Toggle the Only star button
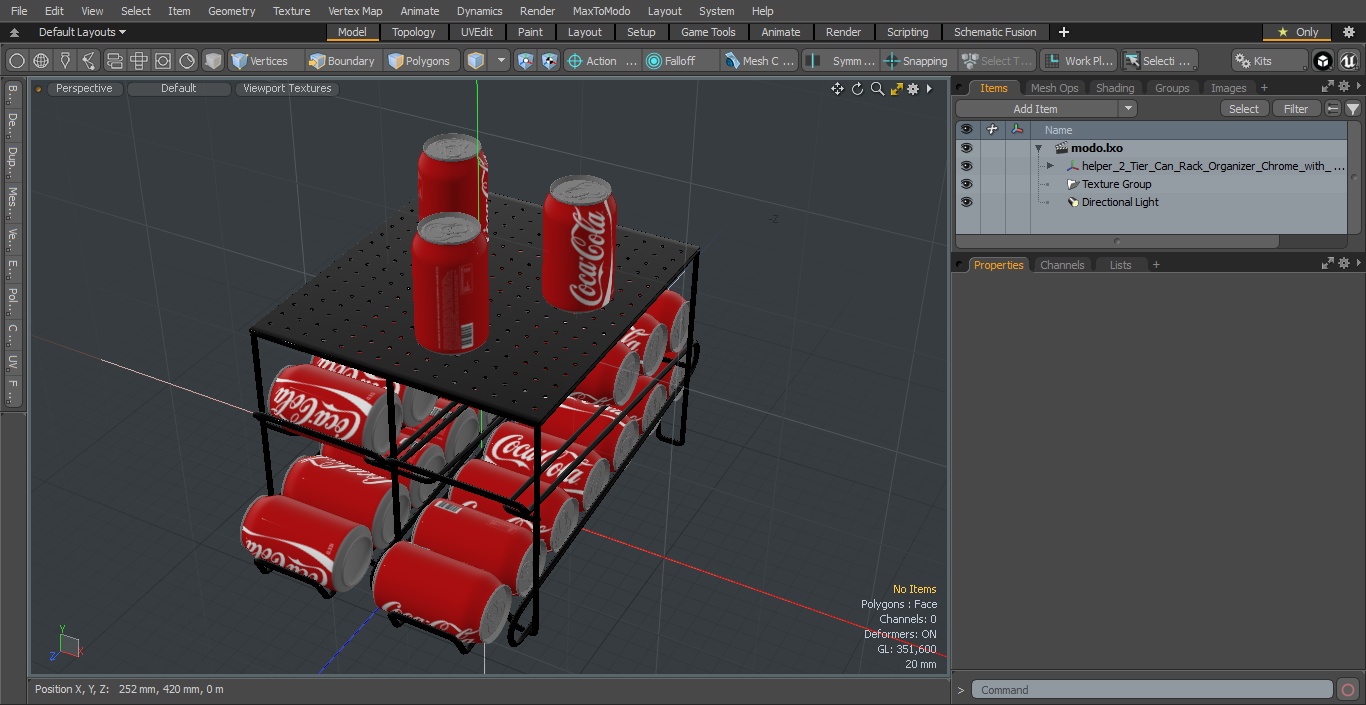 coord(1298,32)
